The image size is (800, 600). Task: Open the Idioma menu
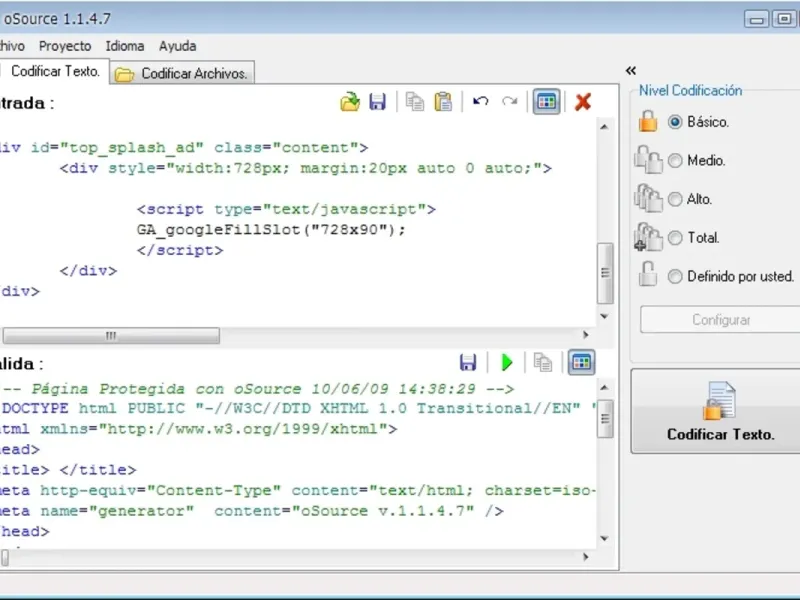[125, 46]
